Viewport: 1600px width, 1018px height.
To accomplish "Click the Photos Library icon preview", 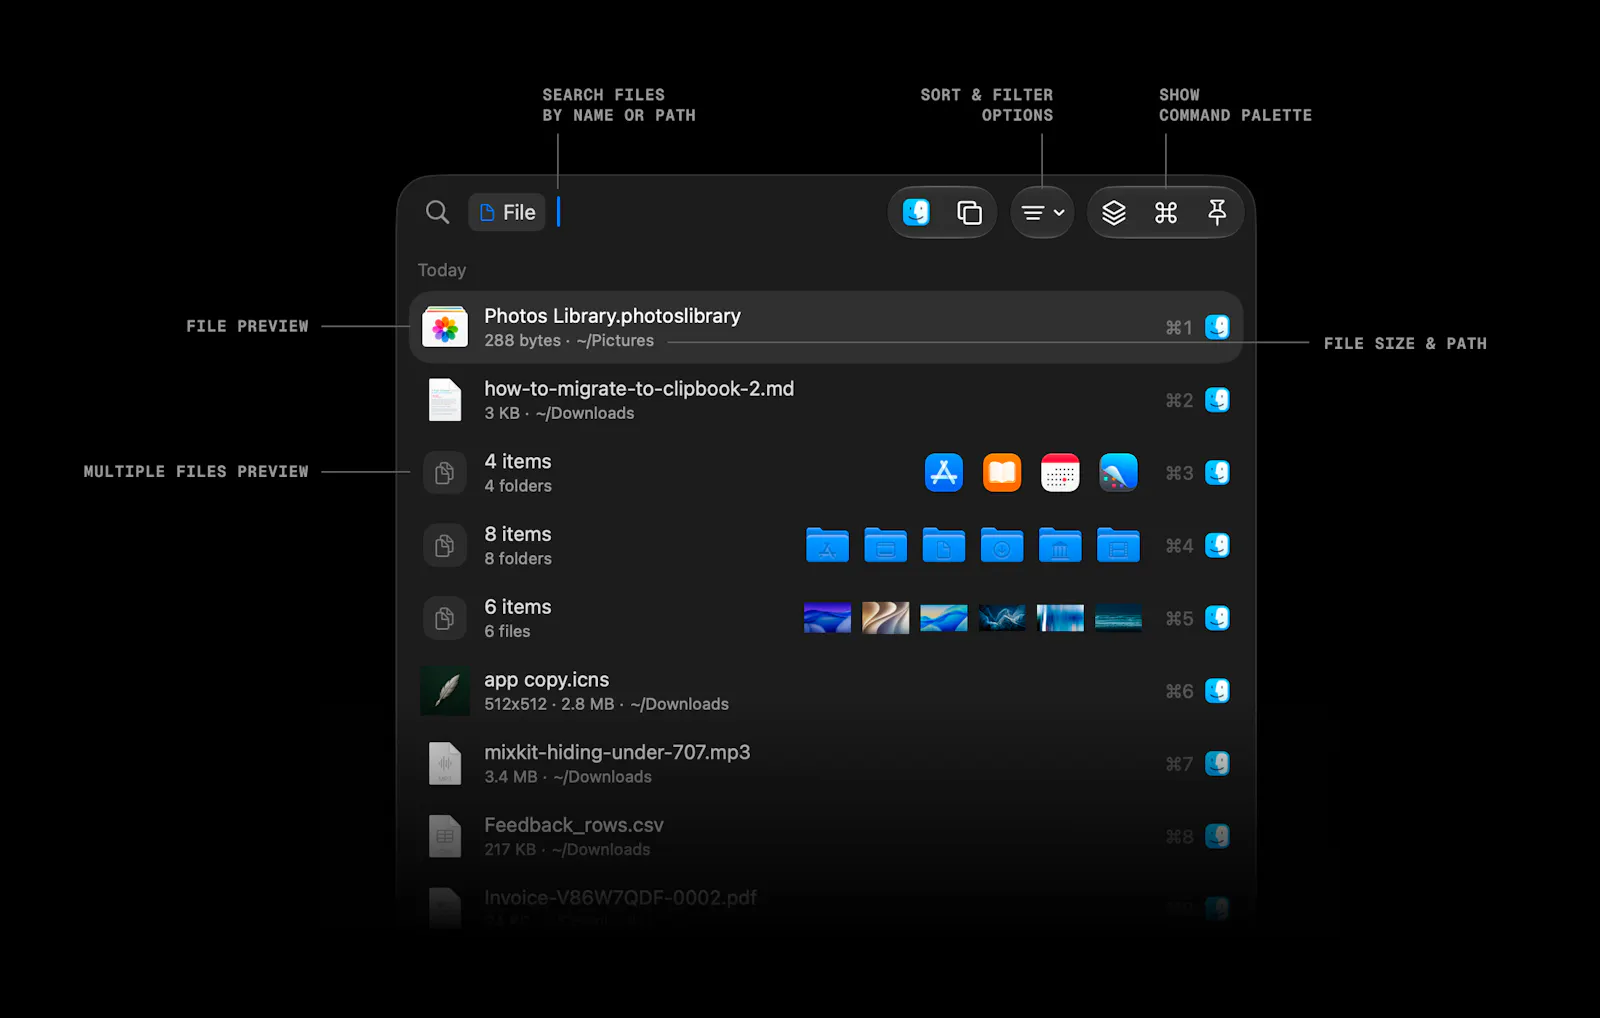I will (445, 327).
